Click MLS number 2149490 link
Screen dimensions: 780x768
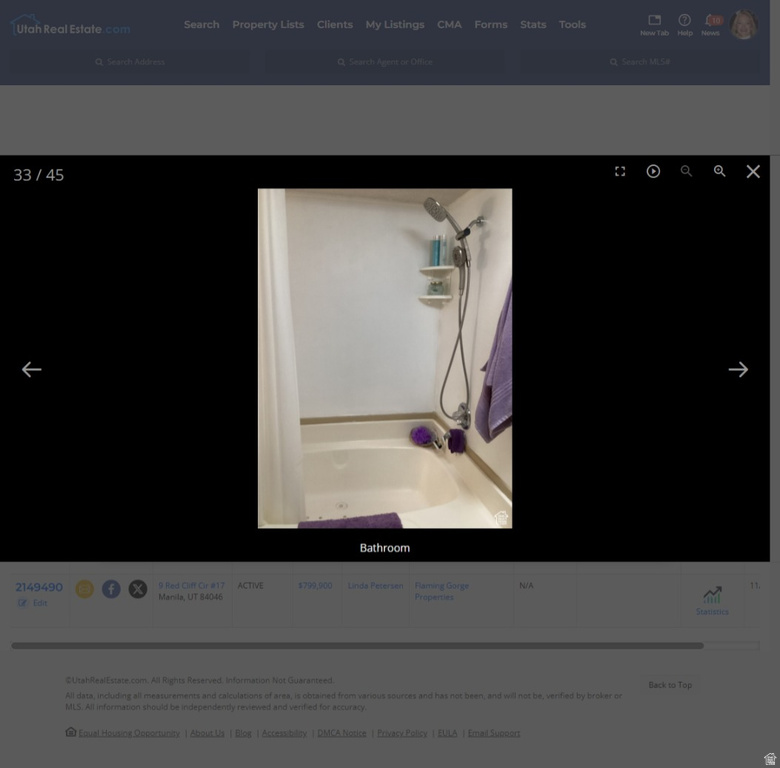39,587
